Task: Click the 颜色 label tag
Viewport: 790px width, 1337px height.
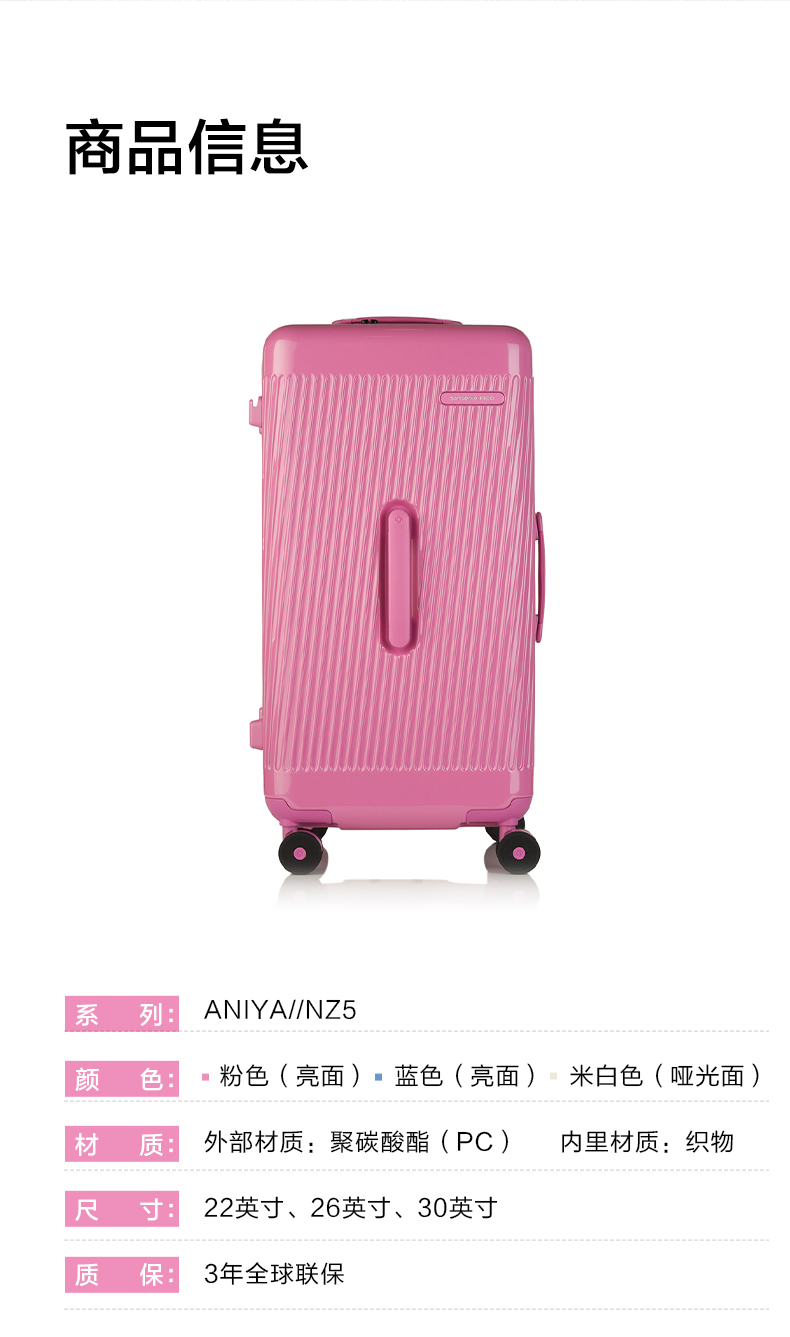Action: [121, 1079]
